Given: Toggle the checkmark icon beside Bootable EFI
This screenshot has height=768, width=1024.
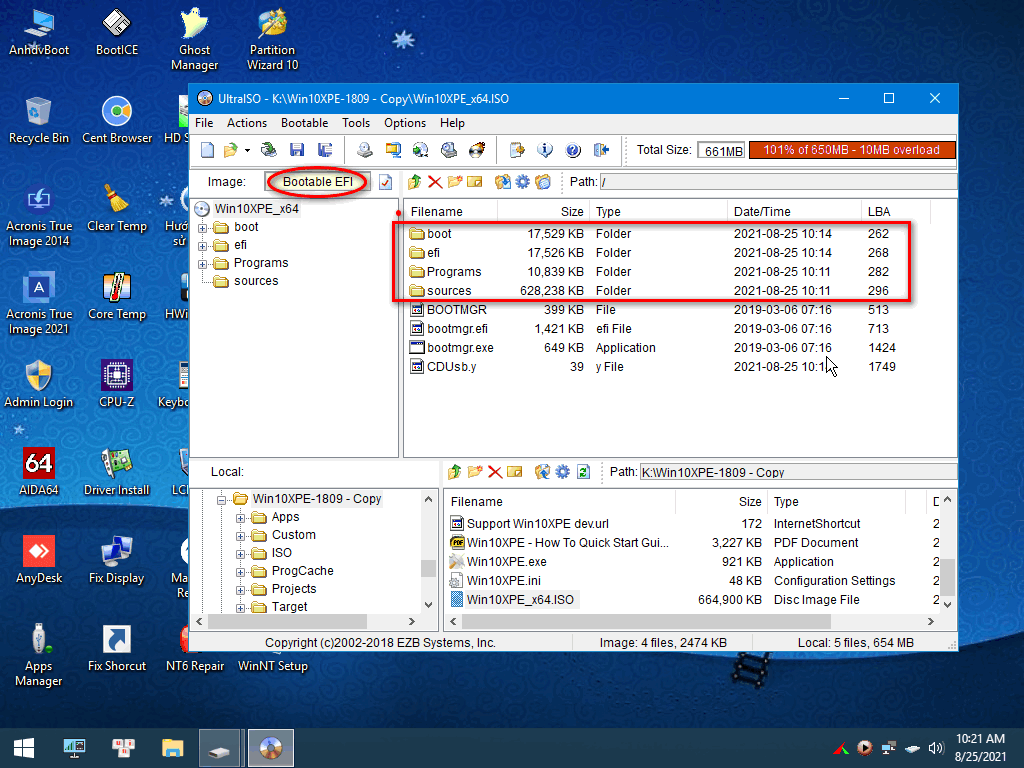Looking at the screenshot, I should 385,182.
